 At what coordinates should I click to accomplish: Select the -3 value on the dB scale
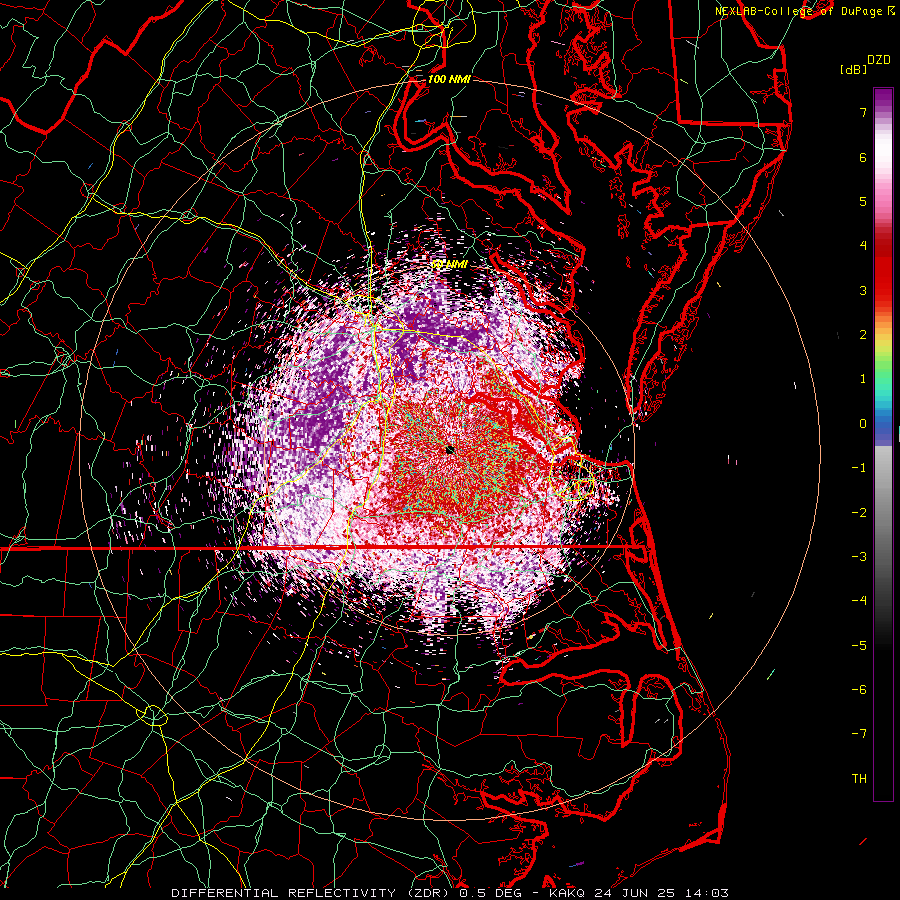(x=859, y=557)
